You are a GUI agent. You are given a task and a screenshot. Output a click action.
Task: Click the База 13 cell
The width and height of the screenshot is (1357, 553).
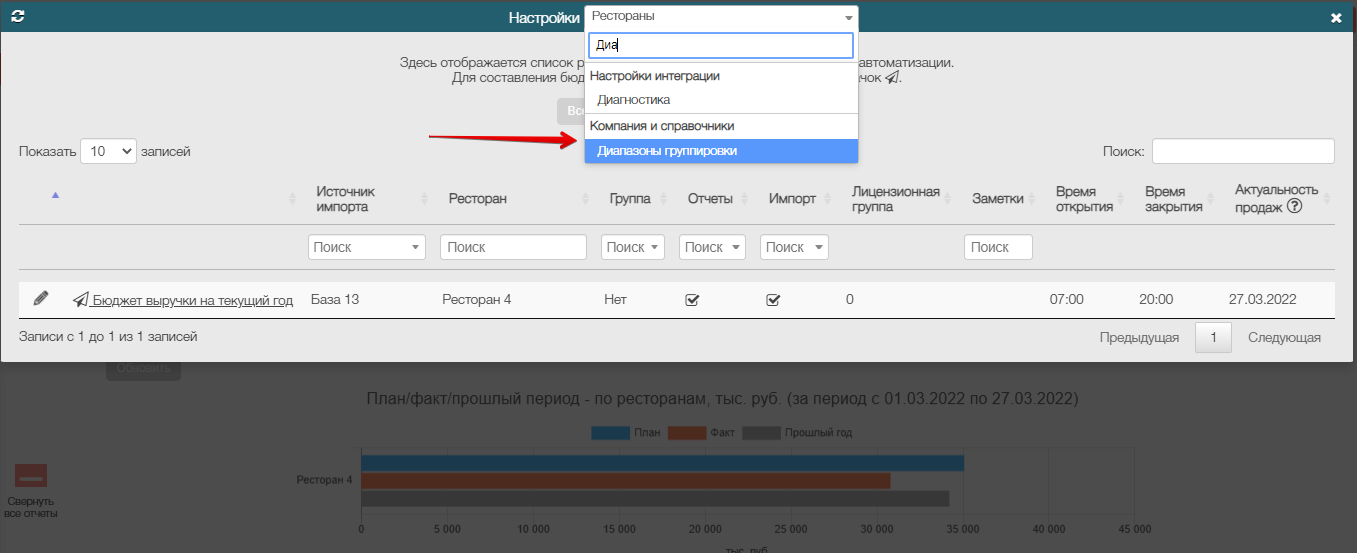pos(335,299)
